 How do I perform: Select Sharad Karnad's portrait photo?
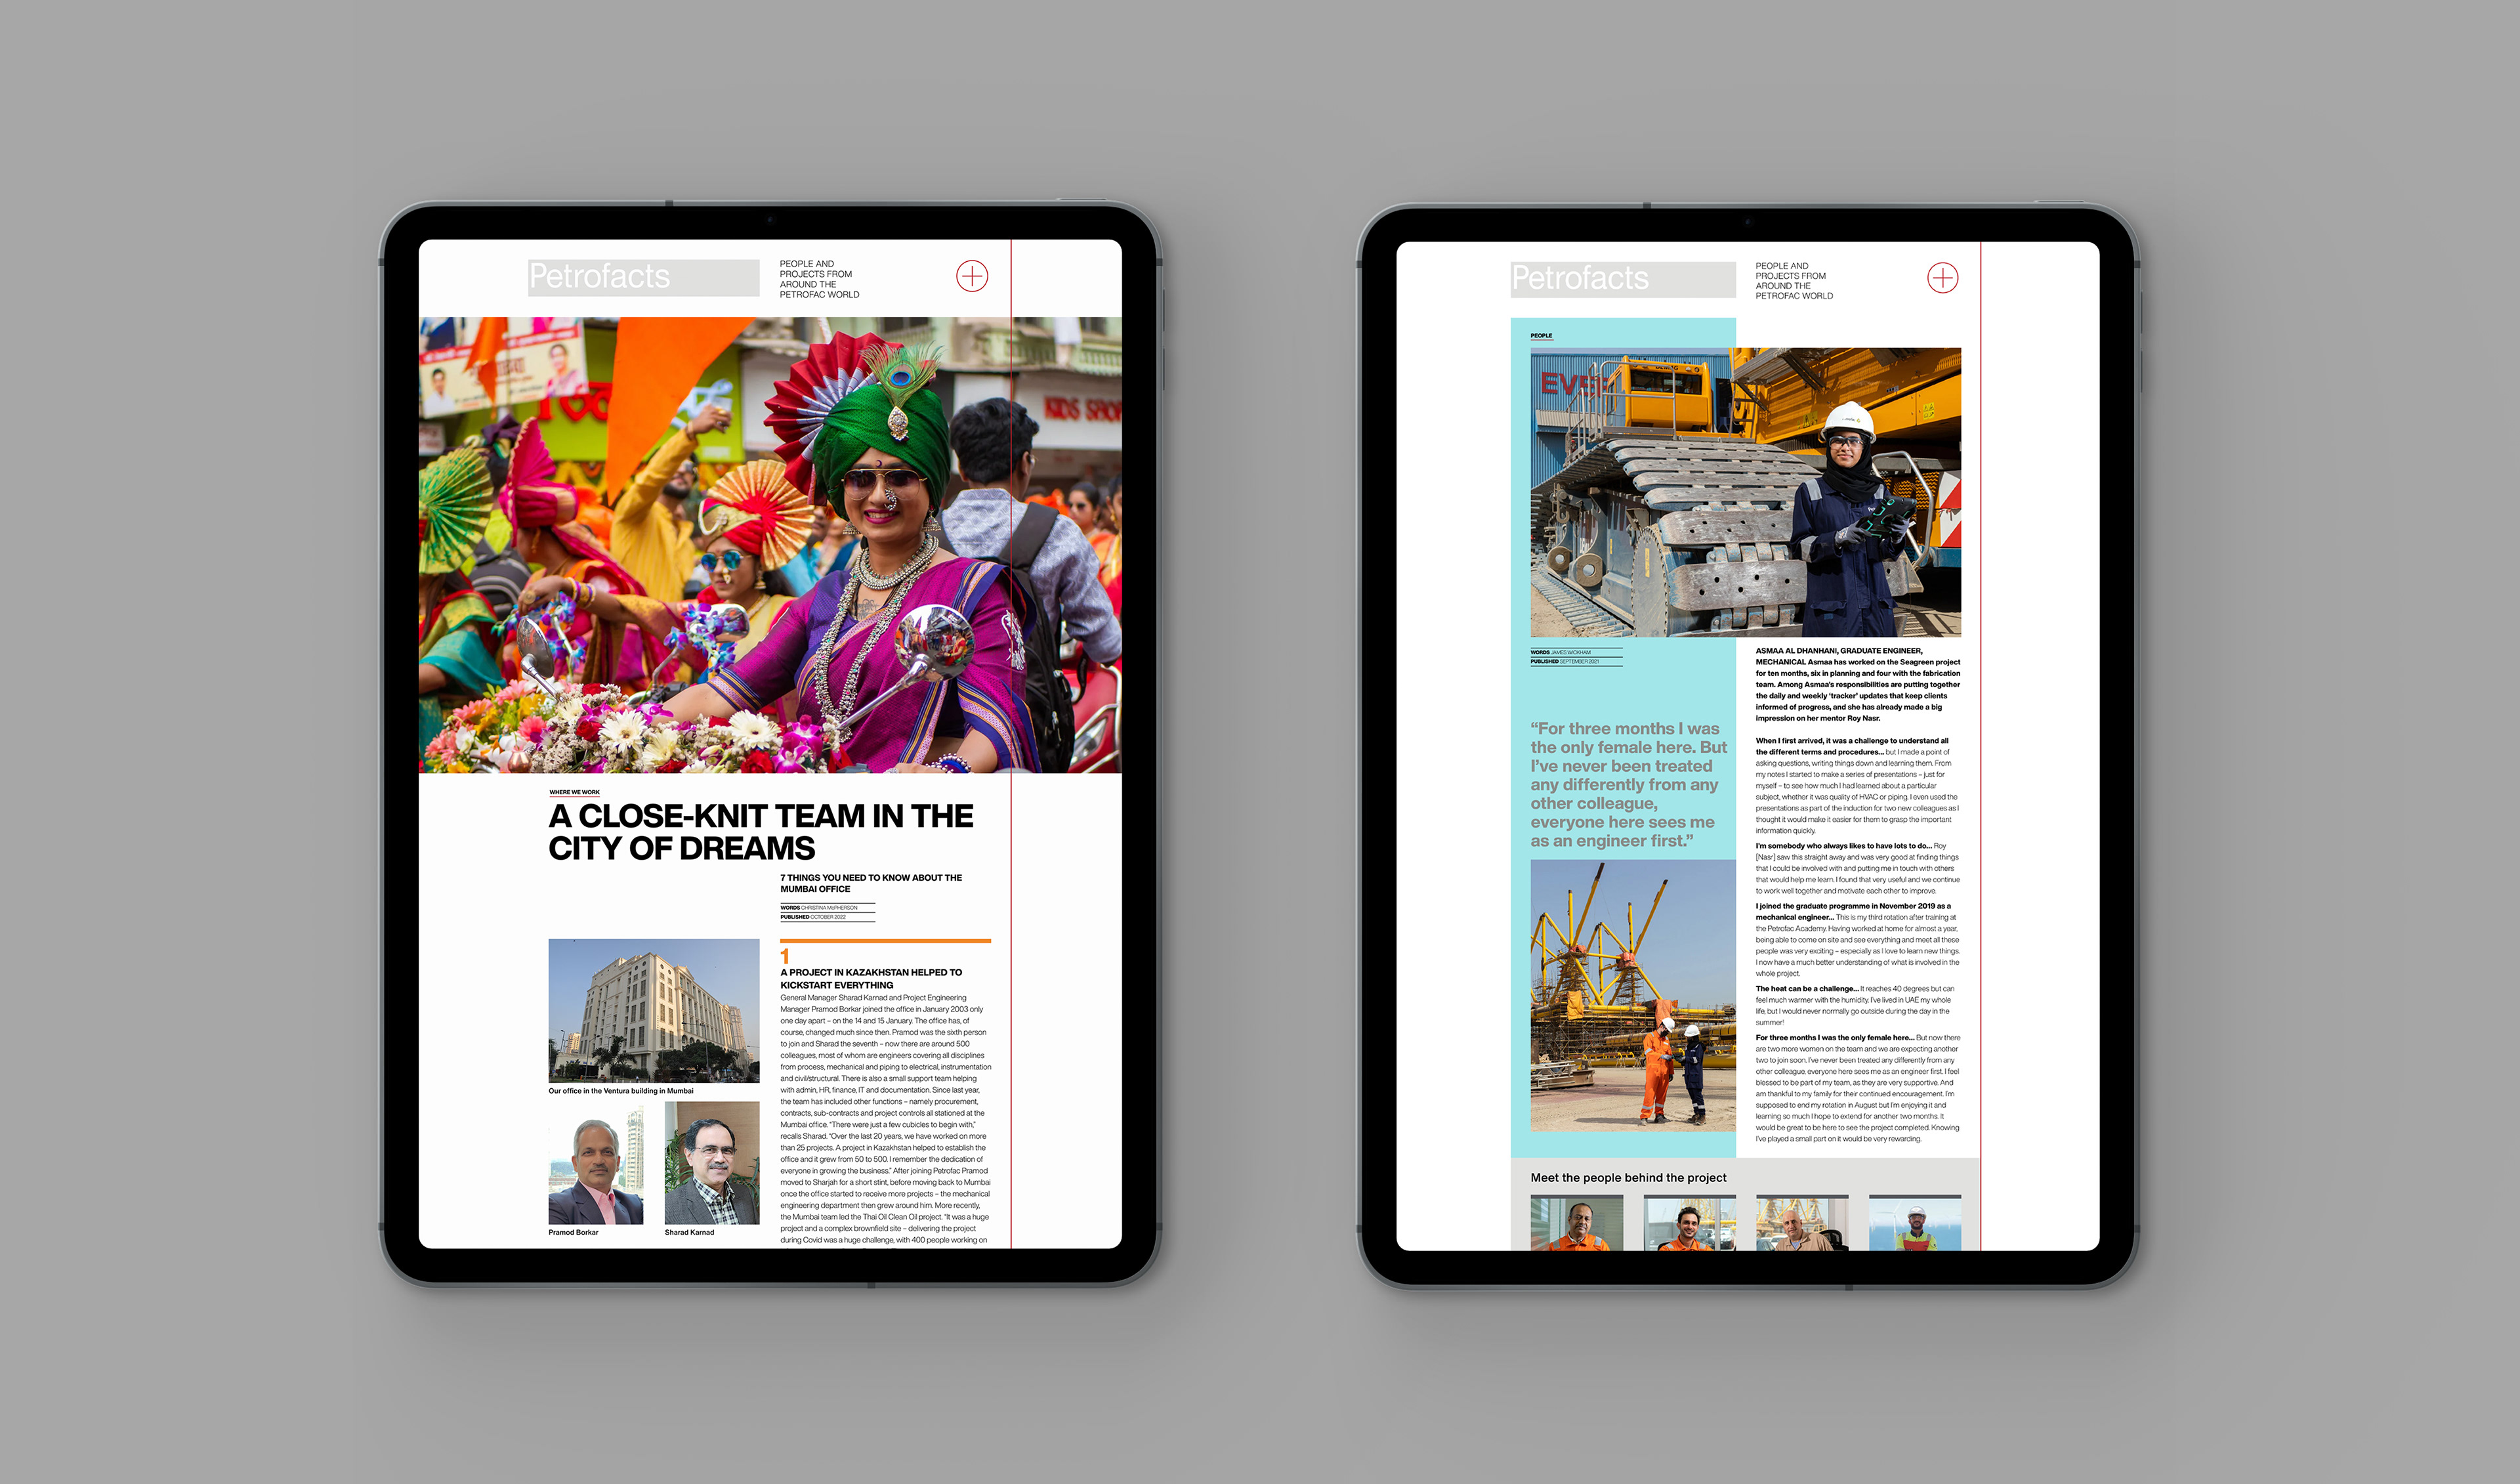(711, 1163)
